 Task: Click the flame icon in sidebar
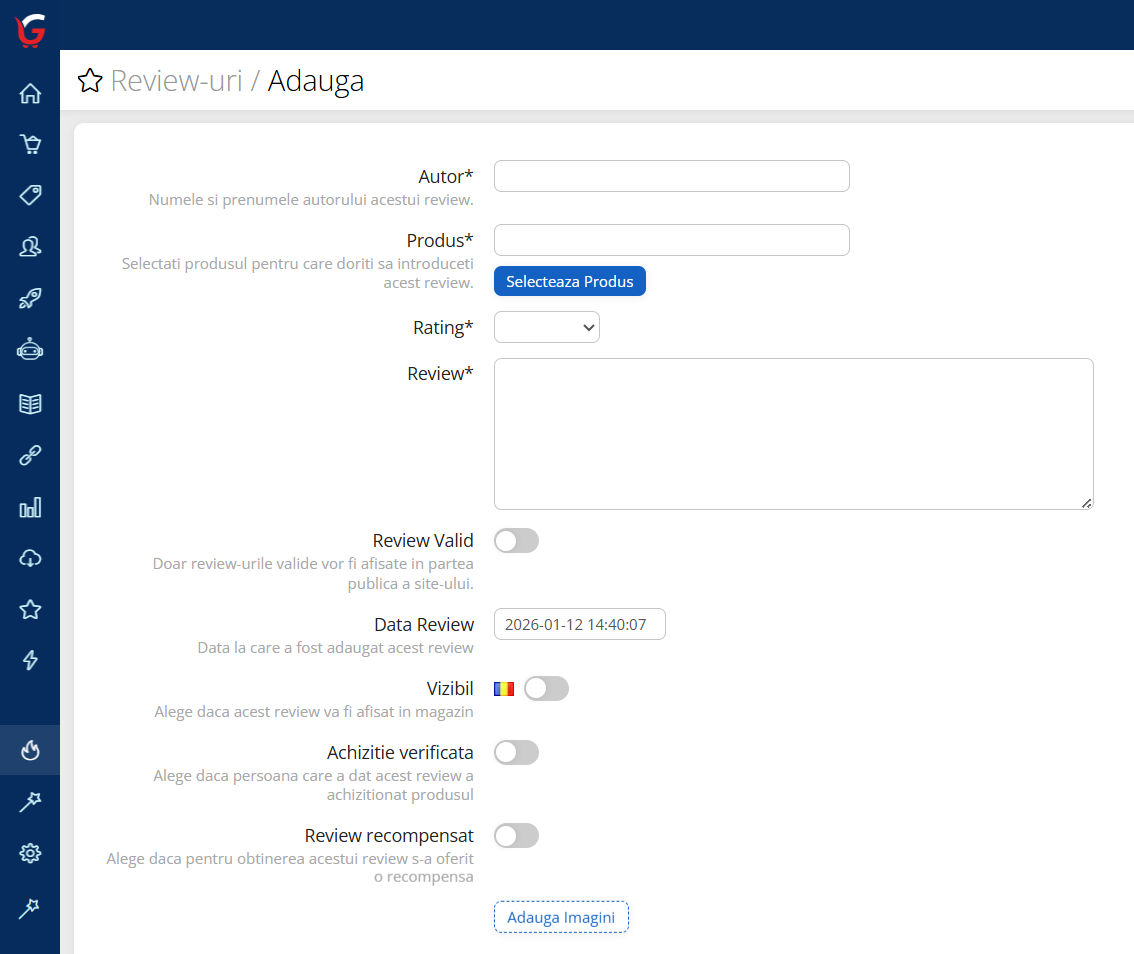[30, 750]
